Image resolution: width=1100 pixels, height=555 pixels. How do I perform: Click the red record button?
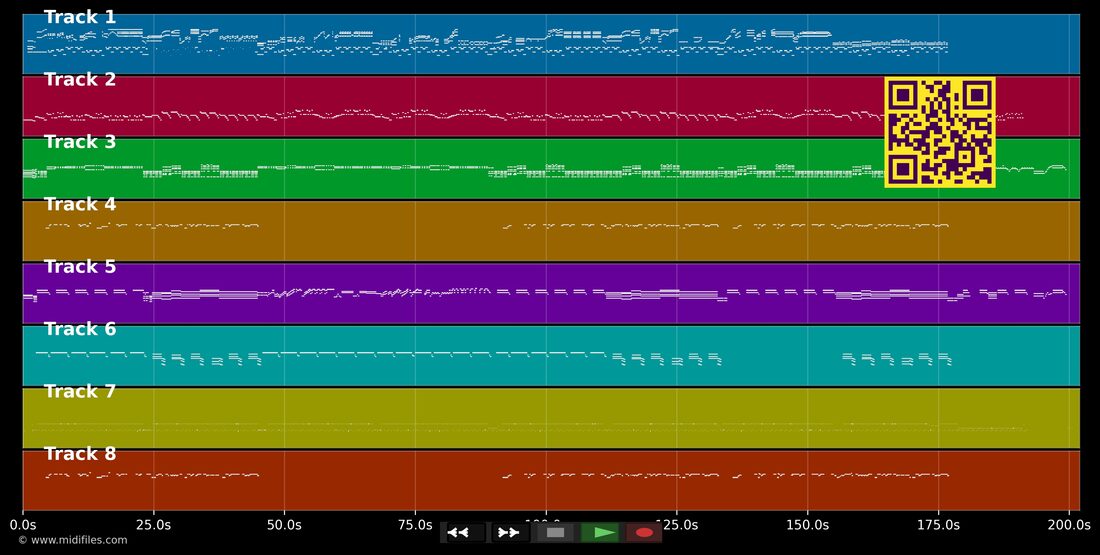click(x=644, y=533)
